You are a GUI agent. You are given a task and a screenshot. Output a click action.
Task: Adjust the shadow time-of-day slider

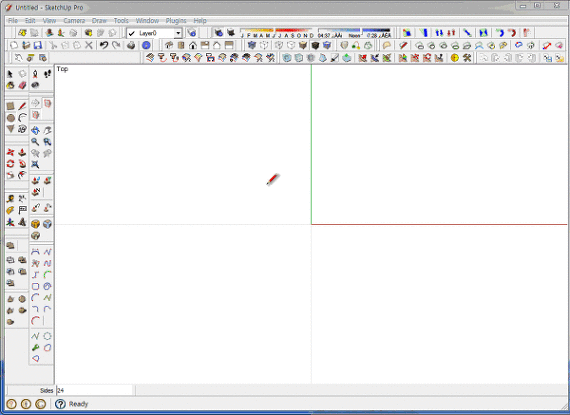pyautogui.click(x=354, y=33)
